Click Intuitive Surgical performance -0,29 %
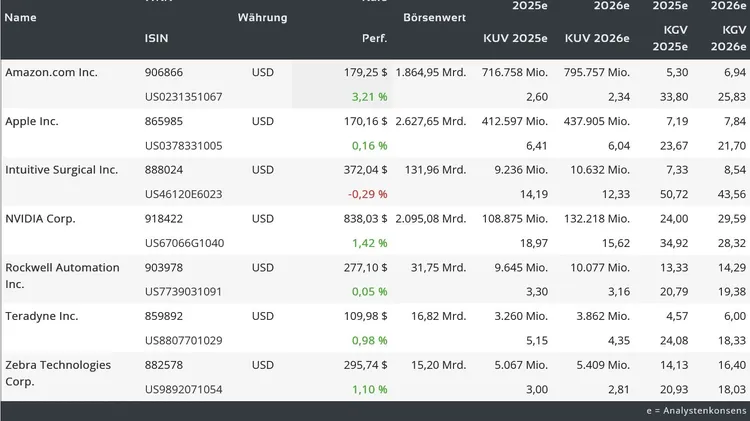Screen dimensions: 750x421 click(x=367, y=194)
